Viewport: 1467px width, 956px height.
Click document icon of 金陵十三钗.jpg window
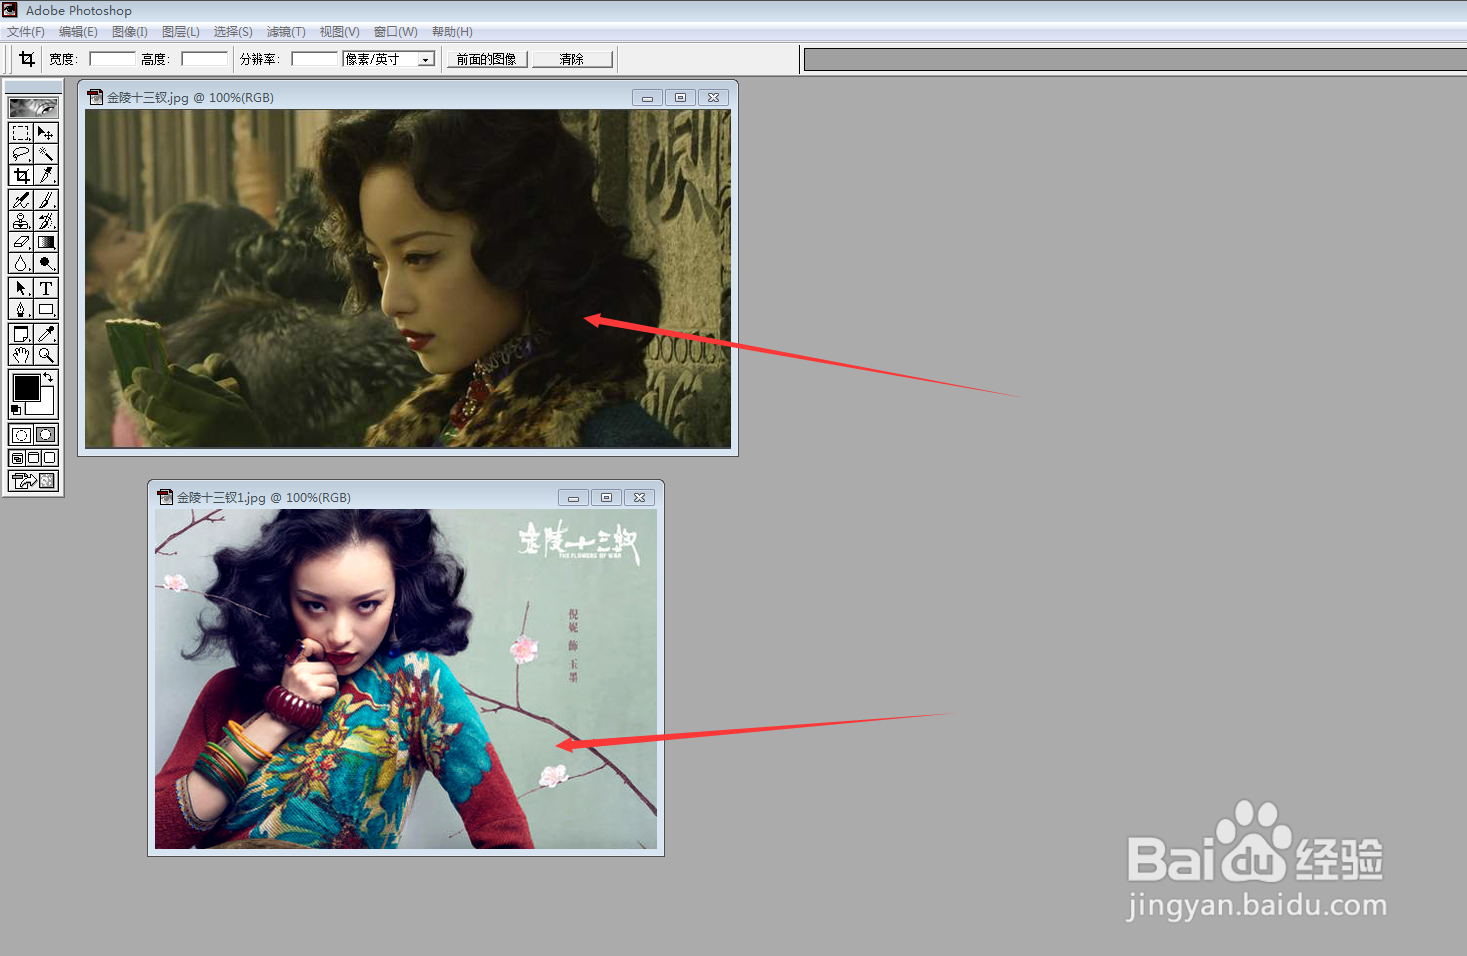[95, 97]
